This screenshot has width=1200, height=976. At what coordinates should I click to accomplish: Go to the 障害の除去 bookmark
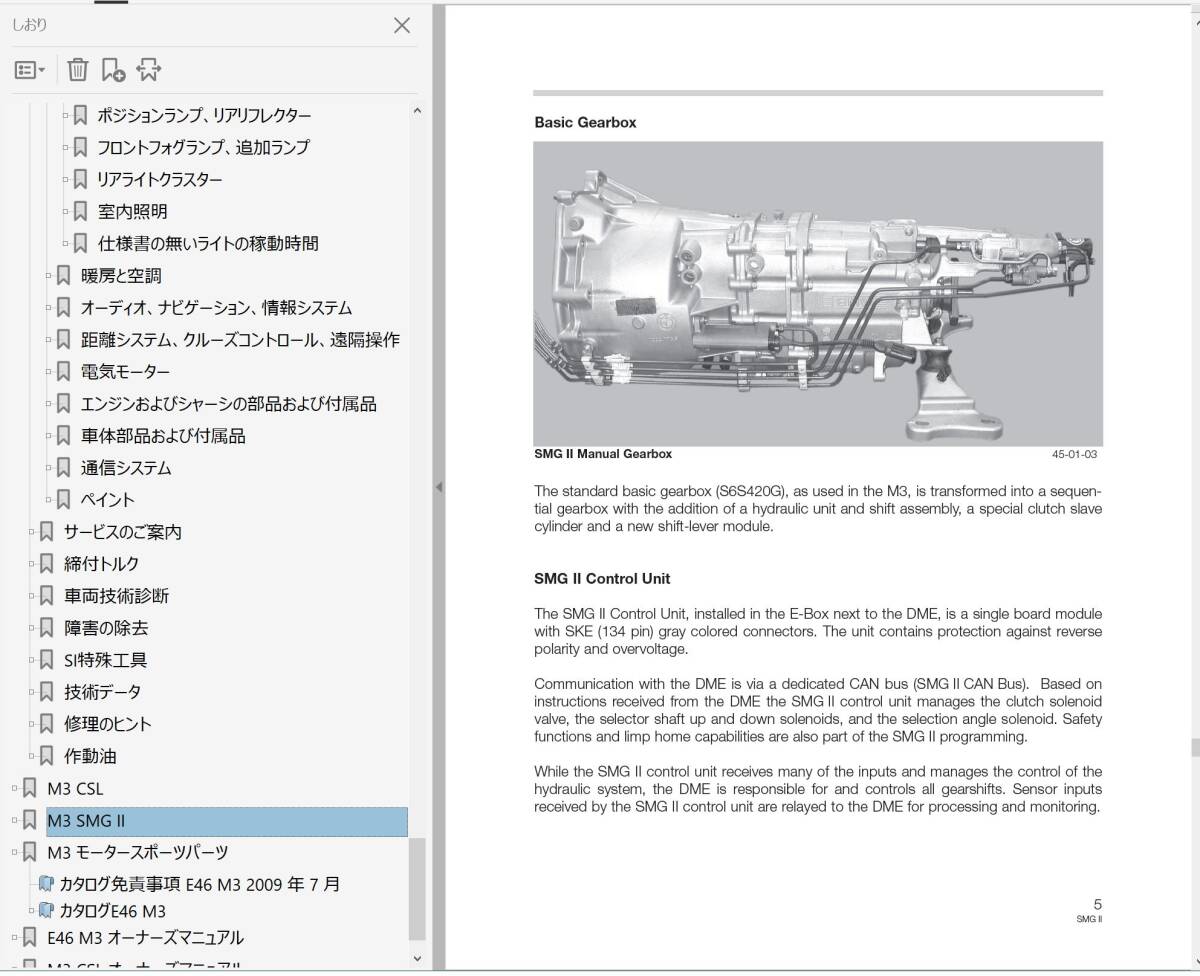click(106, 628)
